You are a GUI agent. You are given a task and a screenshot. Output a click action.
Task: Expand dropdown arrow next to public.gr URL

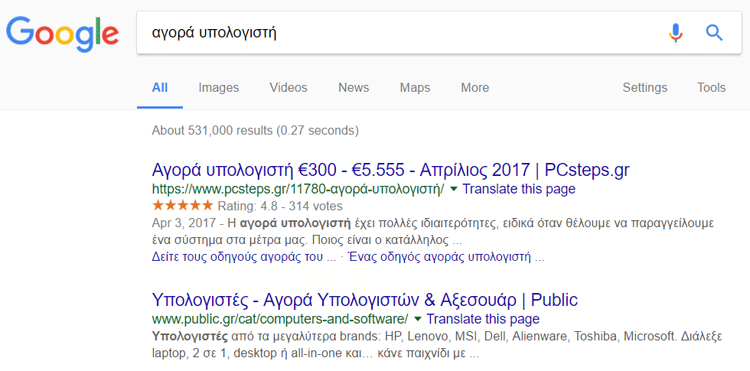418,318
